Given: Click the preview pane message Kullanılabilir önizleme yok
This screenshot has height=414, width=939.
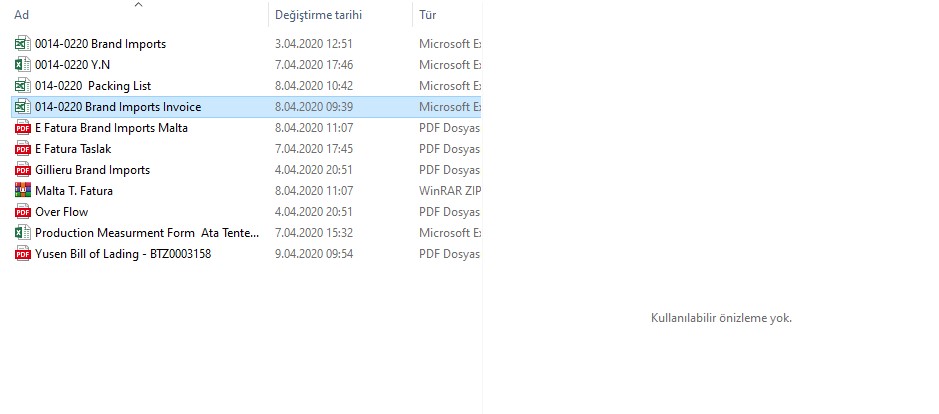Looking at the screenshot, I should click(721, 318).
